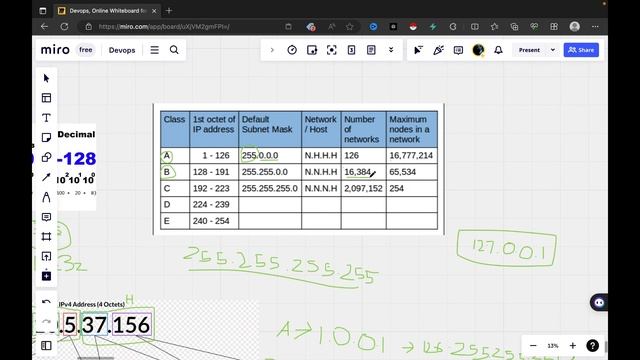Expand the collapsed toolbar arrow
This screenshot has height=360, width=640.
click(x=272, y=50)
